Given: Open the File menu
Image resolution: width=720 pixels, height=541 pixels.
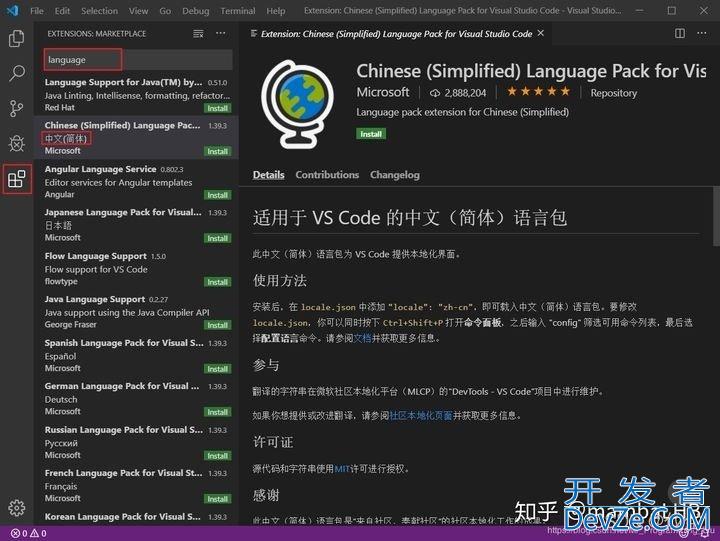Looking at the screenshot, I should [37, 11].
